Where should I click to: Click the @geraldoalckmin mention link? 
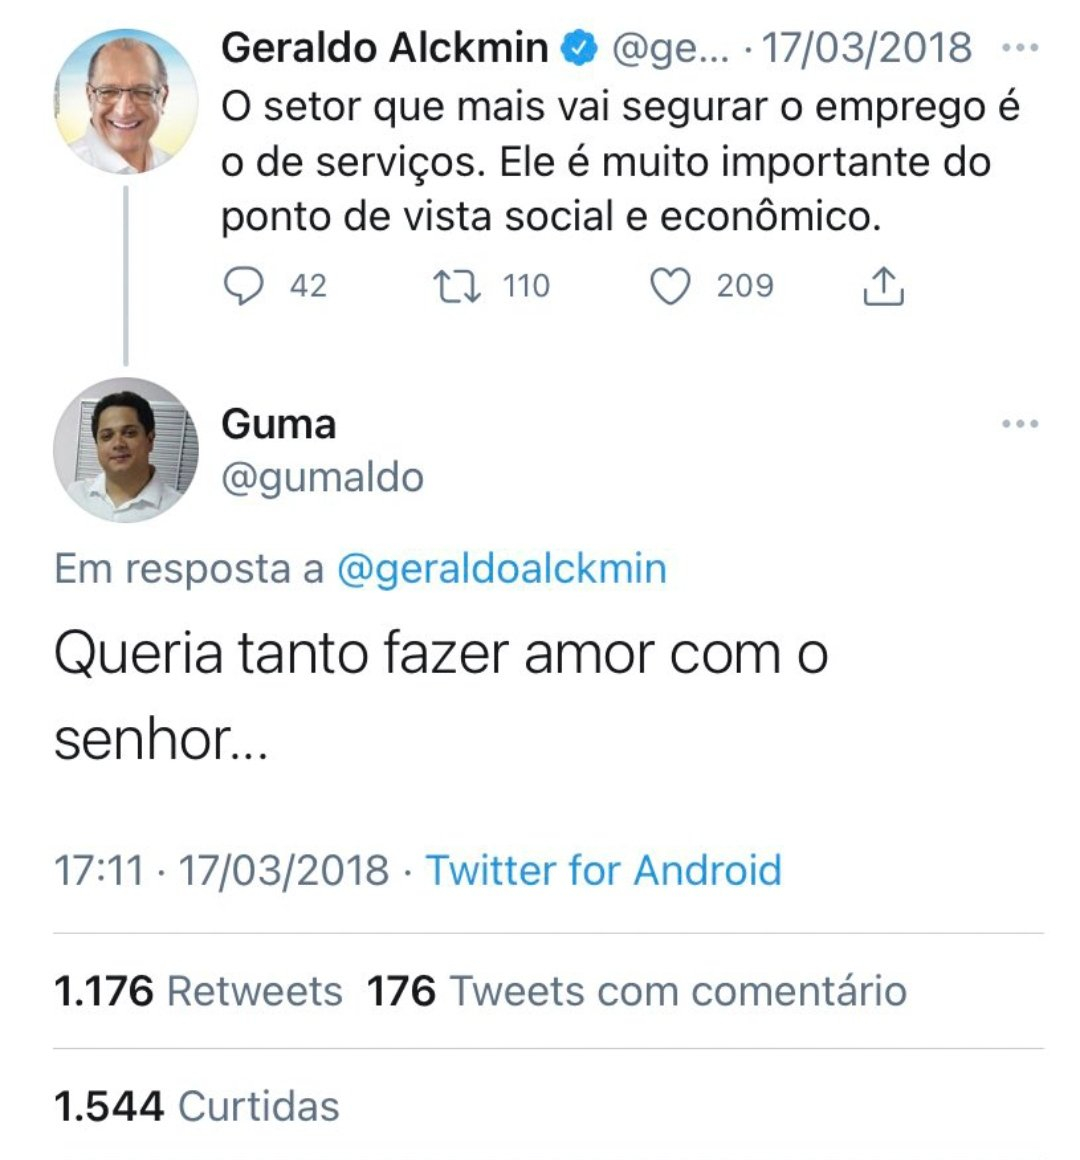pyautogui.click(x=502, y=569)
